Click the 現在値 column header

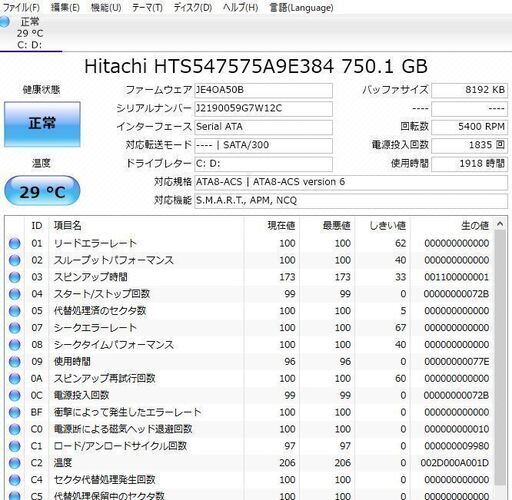[x=271, y=226]
